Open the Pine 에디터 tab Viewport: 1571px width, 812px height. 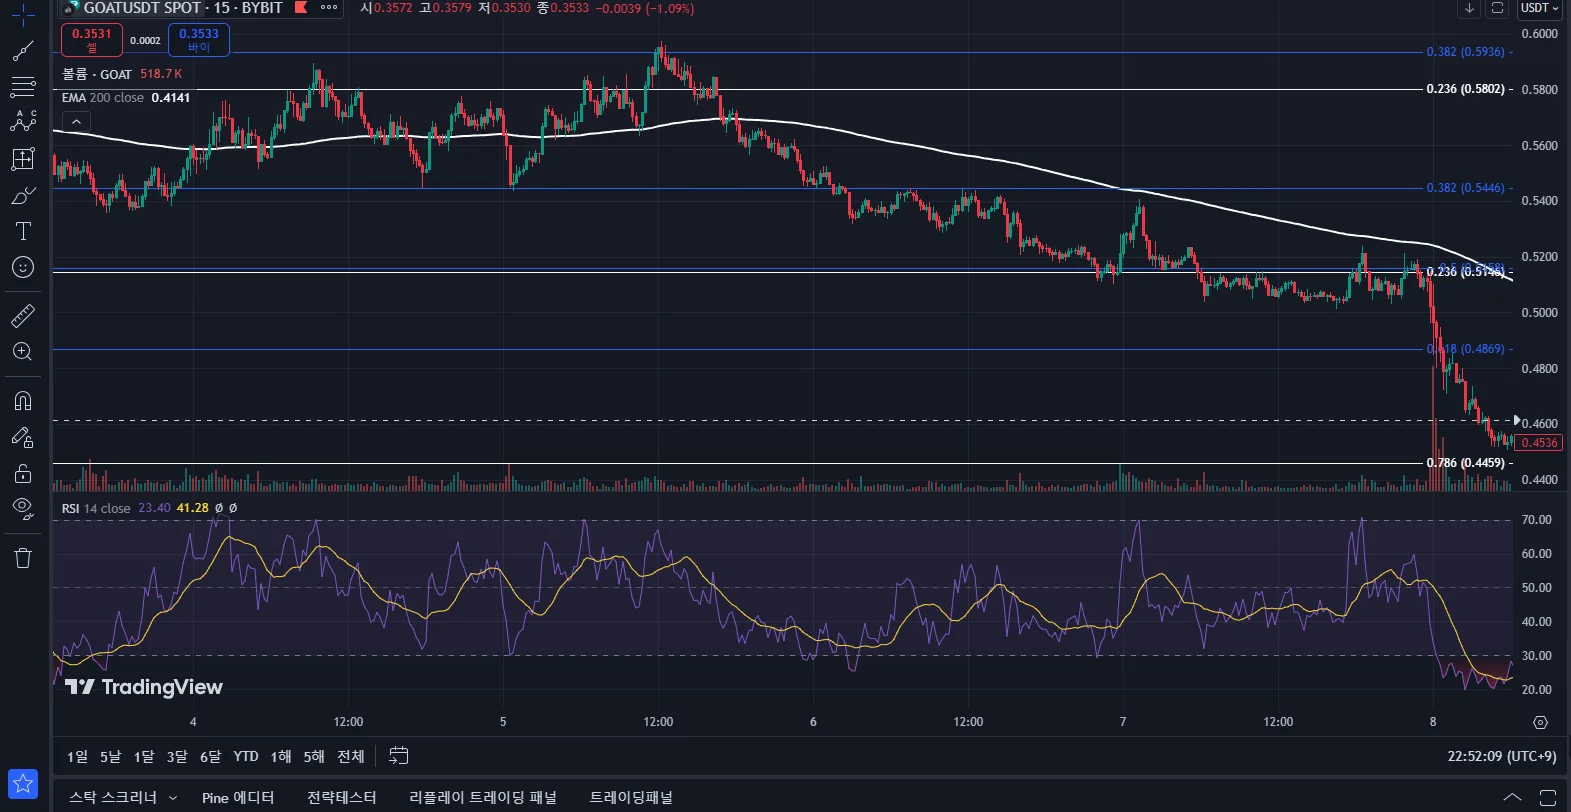[x=238, y=798]
